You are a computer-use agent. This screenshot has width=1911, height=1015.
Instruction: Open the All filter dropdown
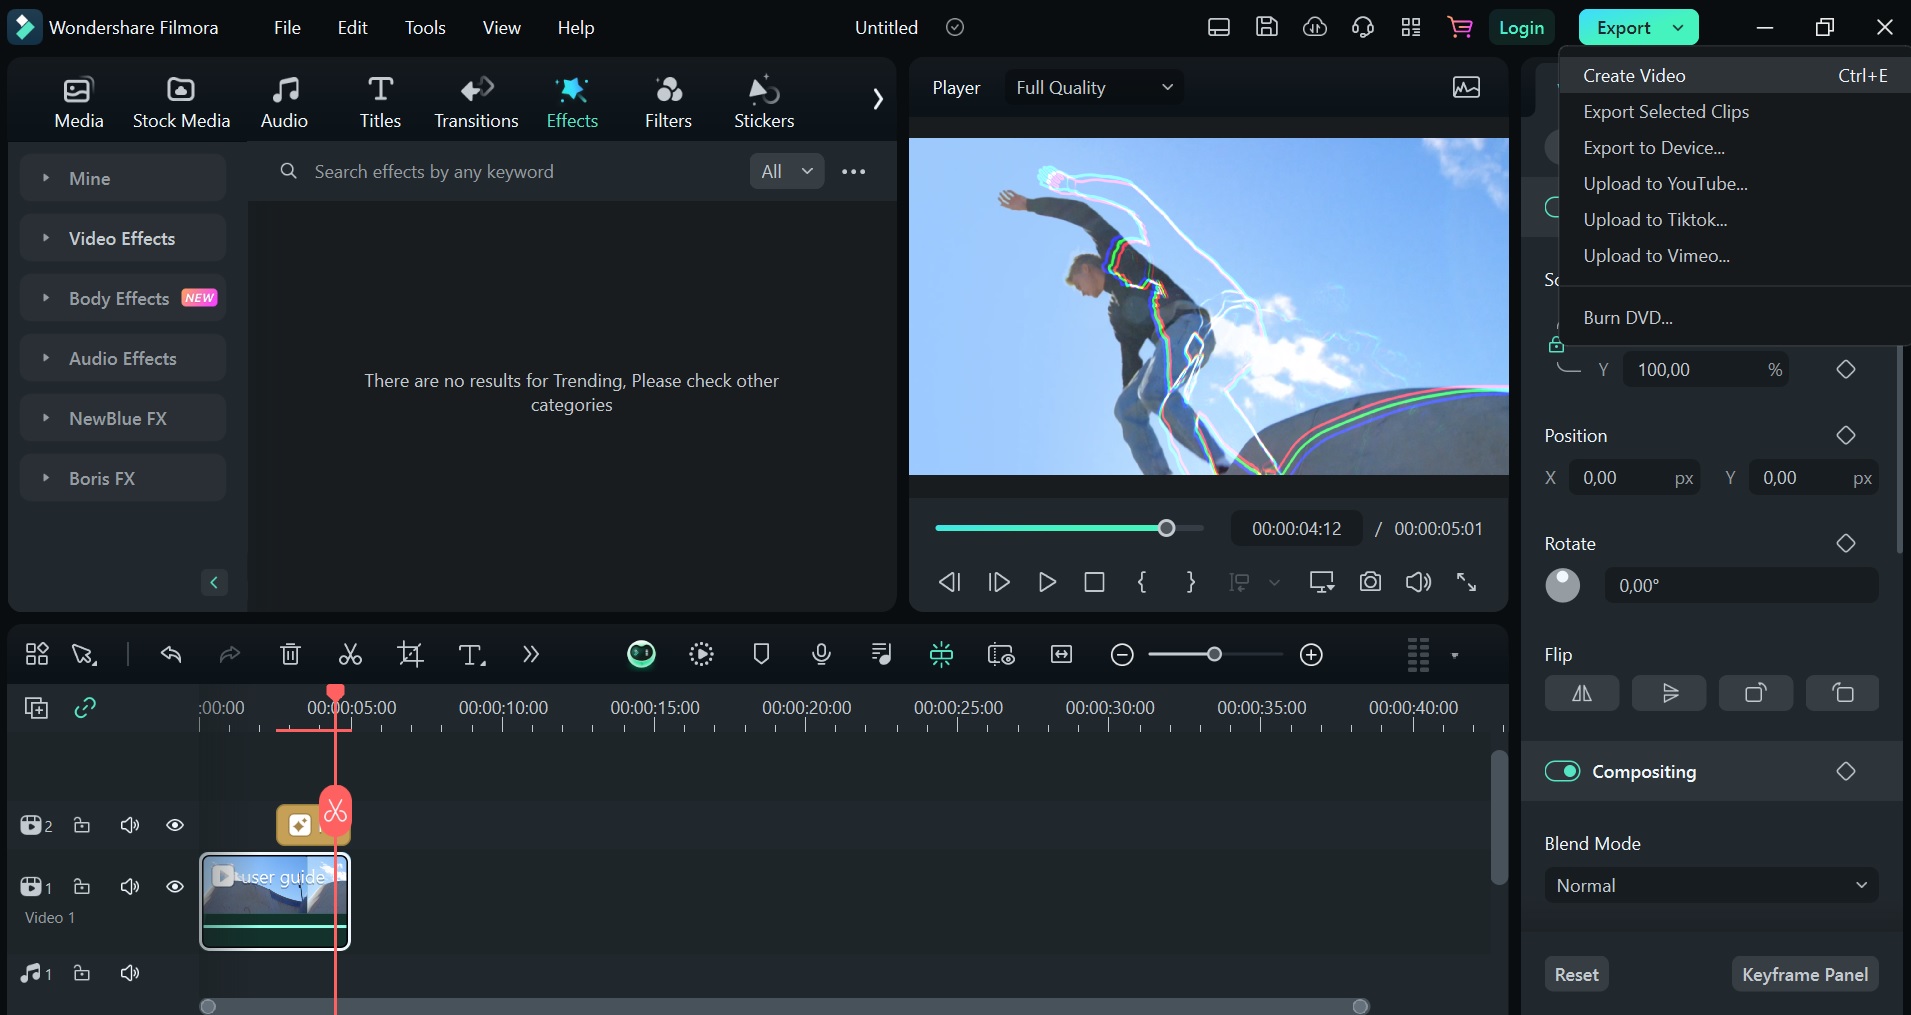coord(787,171)
